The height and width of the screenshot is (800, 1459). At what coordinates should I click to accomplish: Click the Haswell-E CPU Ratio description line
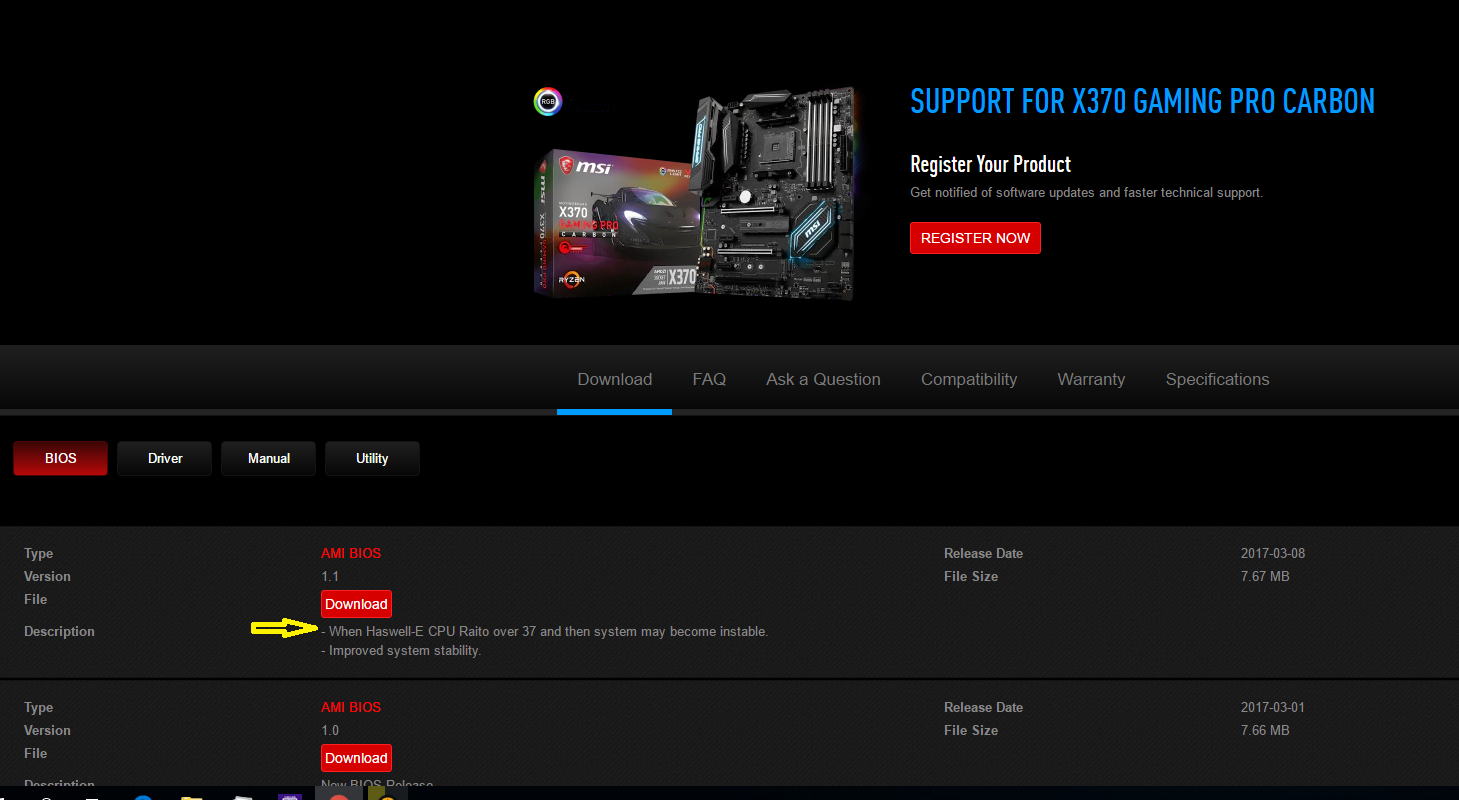click(x=545, y=631)
